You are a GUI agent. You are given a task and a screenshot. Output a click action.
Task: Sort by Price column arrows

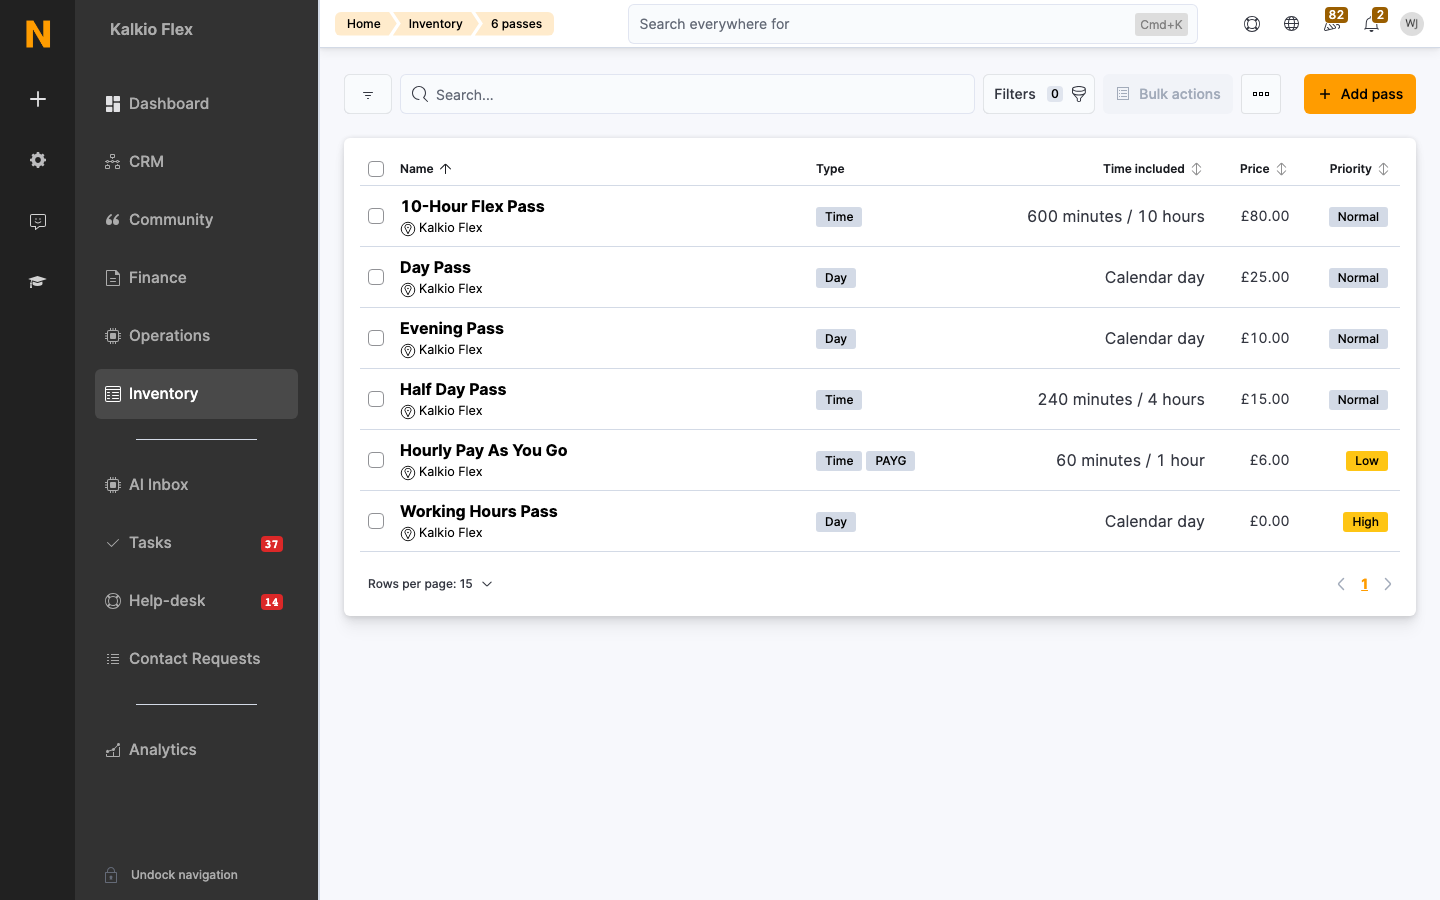pyautogui.click(x=1282, y=169)
